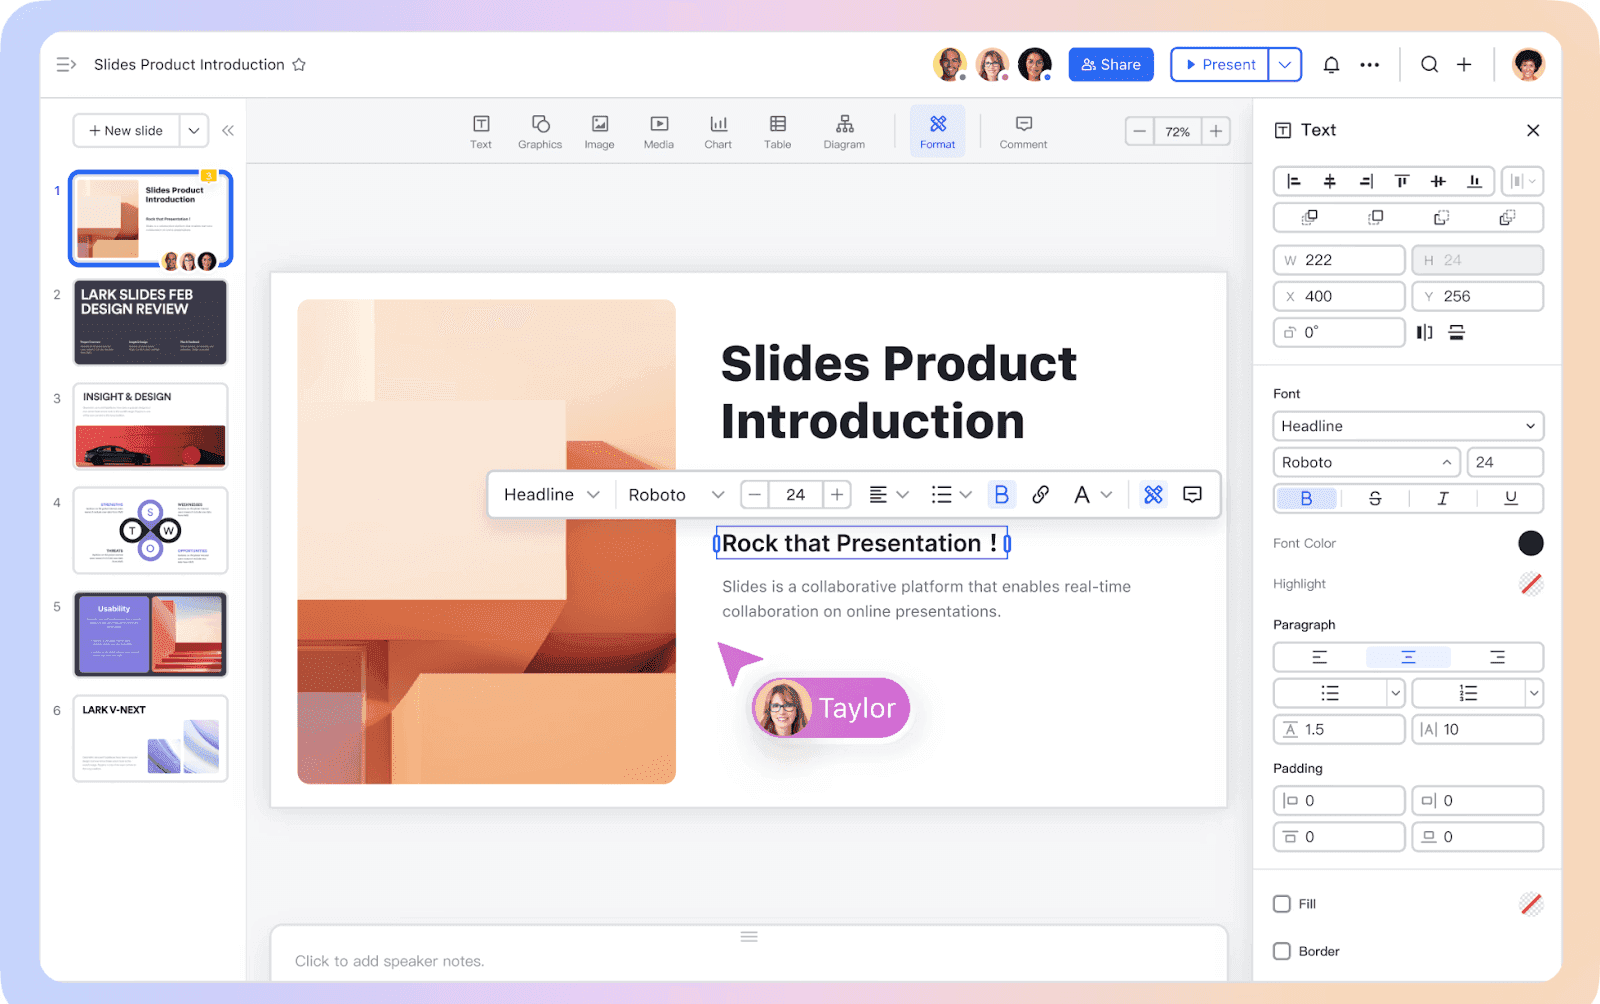Insert a link on selected text
Screen dimensions: 1600x1004
tap(1040, 494)
